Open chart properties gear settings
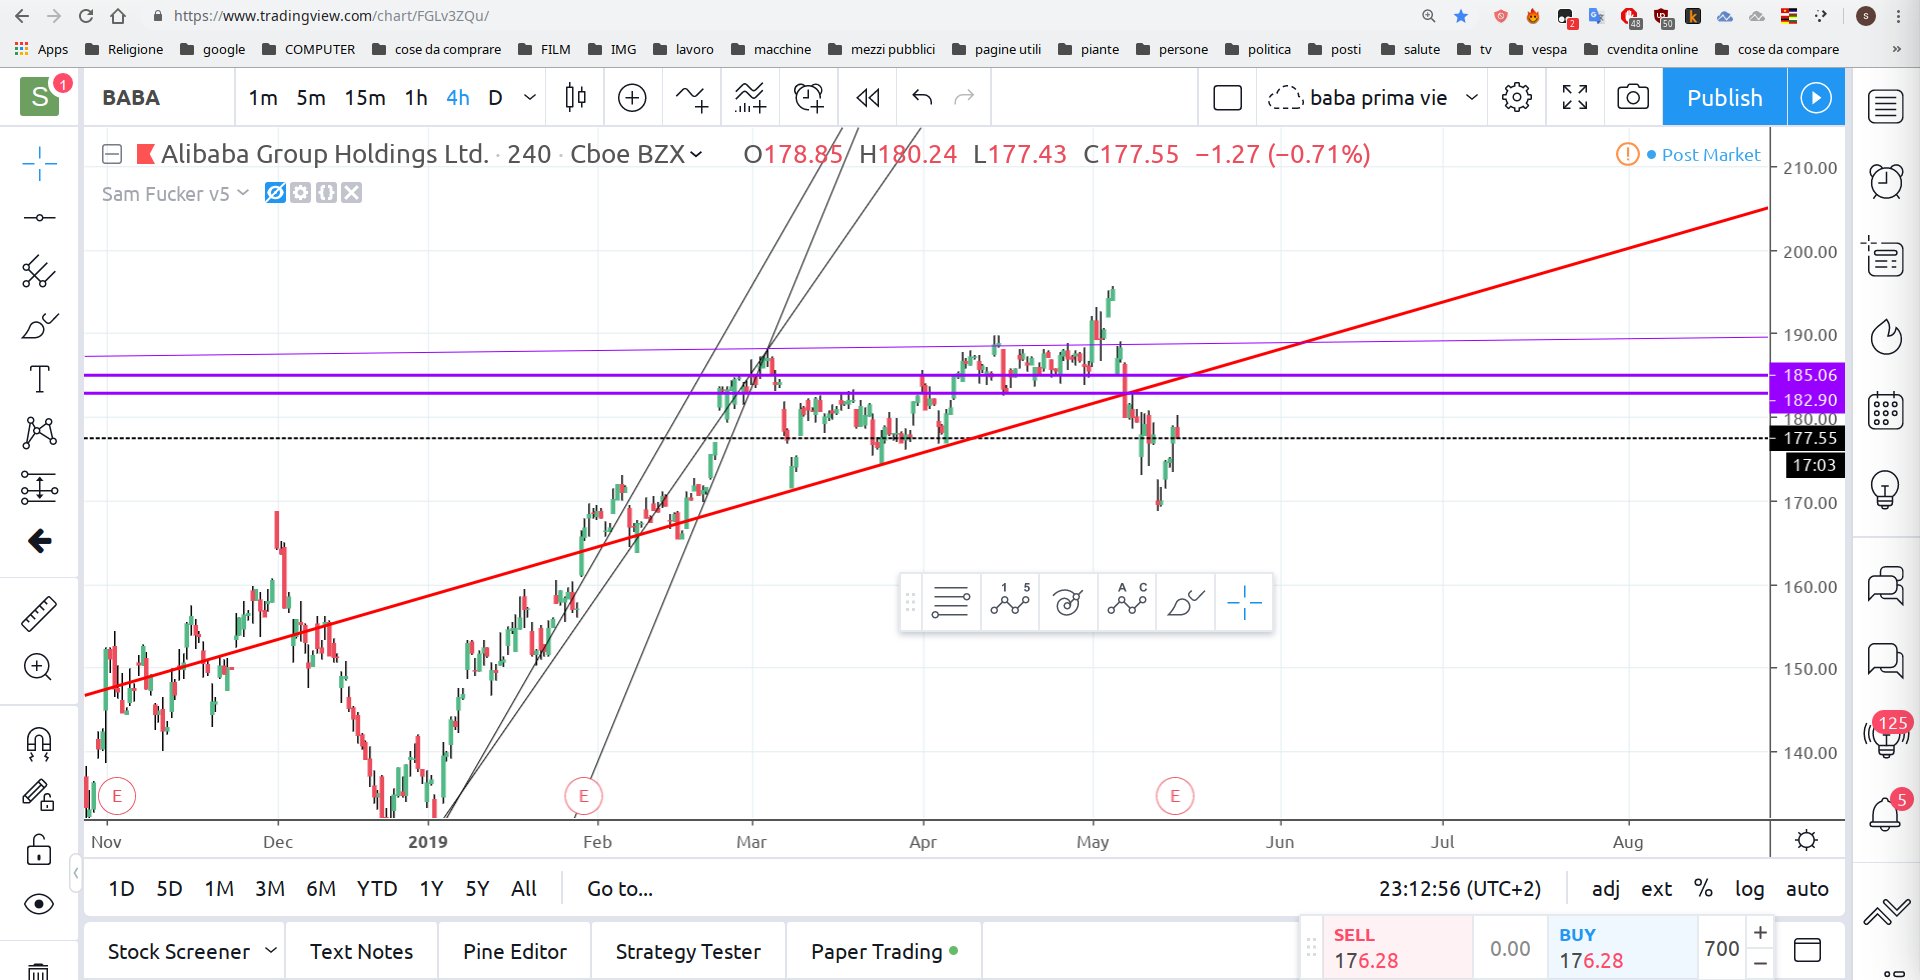Viewport: 1920px width, 980px height. (x=1516, y=97)
